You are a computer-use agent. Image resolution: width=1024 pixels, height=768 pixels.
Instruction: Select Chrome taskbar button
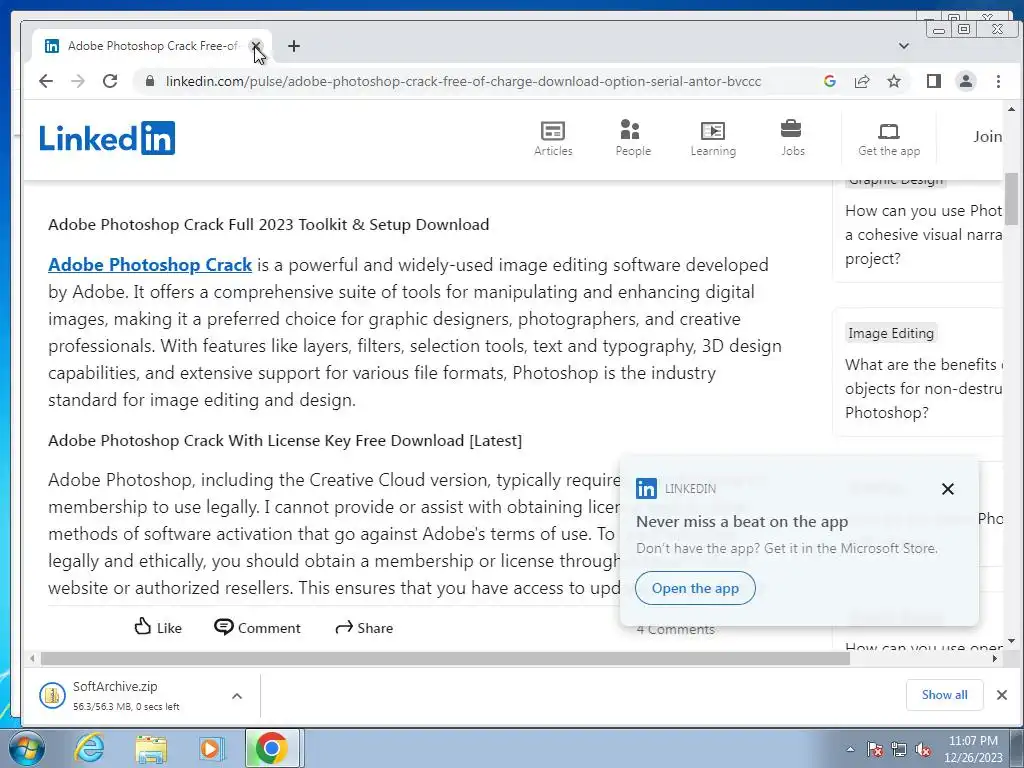(272, 748)
